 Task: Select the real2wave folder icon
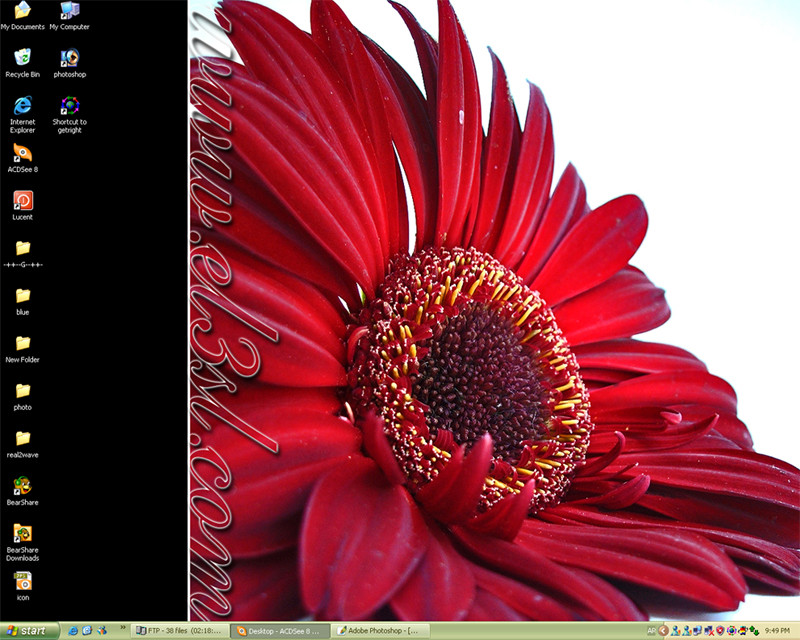(x=22, y=444)
